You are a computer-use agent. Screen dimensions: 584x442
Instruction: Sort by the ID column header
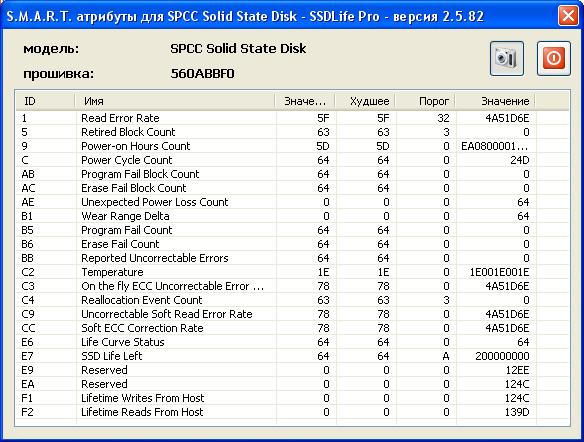point(45,101)
